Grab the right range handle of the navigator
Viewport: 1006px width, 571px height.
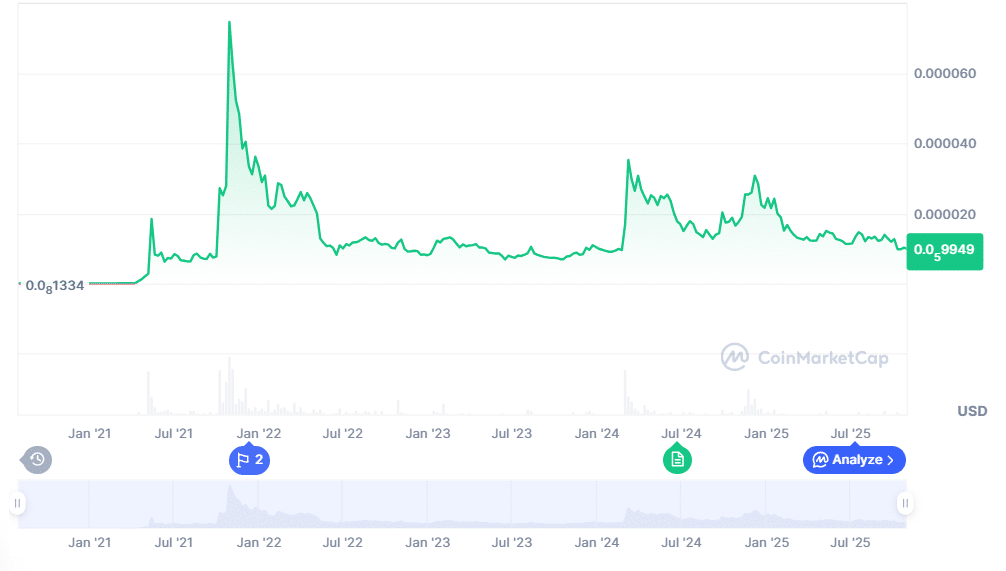pos(904,503)
